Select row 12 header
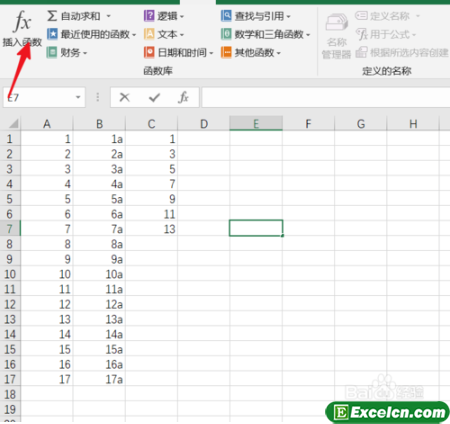Viewport: 450px width, 424px height. tap(10, 304)
